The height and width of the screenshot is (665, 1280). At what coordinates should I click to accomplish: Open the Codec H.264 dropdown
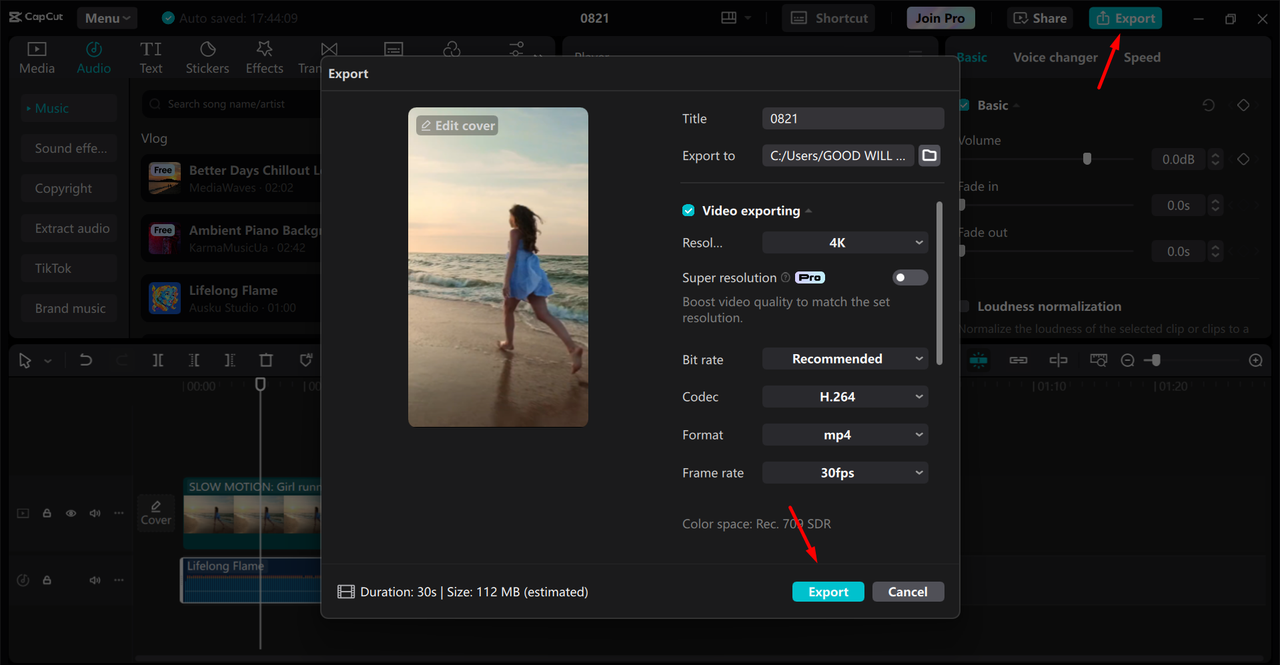pyautogui.click(x=845, y=397)
